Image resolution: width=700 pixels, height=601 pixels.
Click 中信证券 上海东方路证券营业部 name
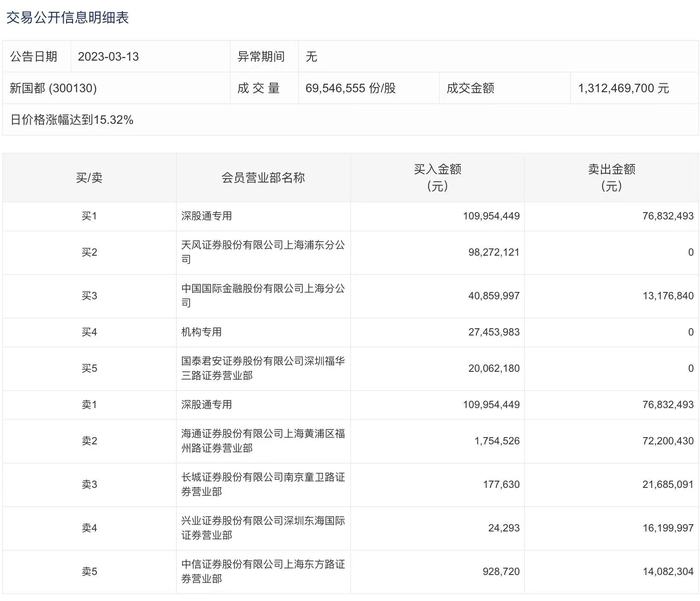pyautogui.click(x=263, y=571)
